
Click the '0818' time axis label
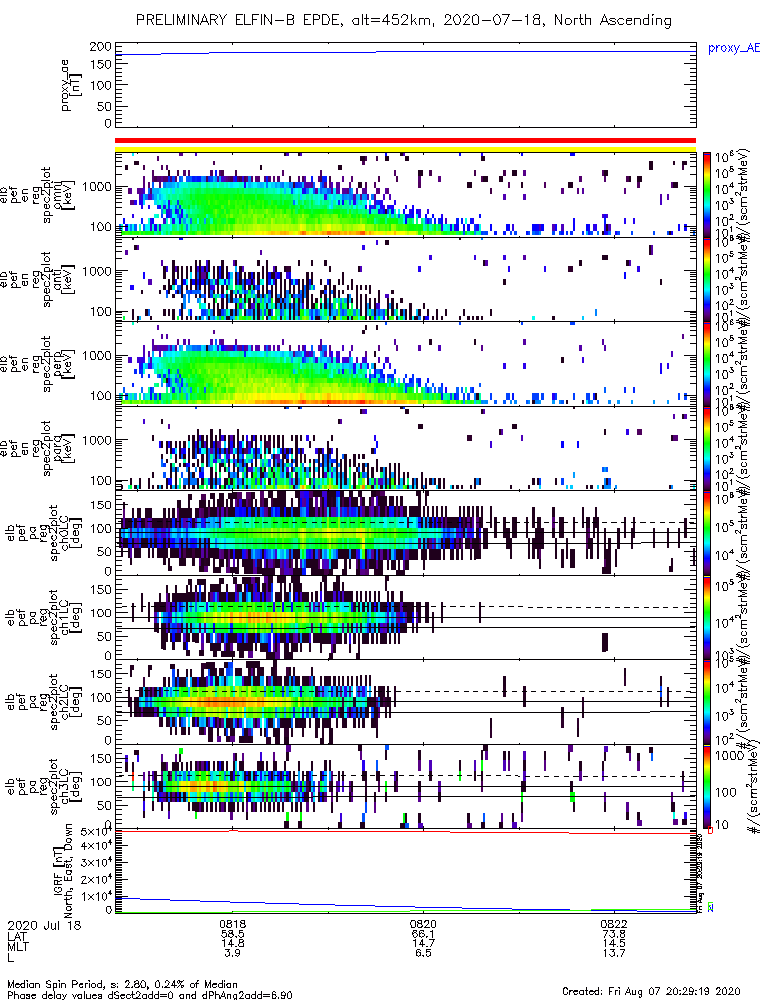click(x=233, y=924)
